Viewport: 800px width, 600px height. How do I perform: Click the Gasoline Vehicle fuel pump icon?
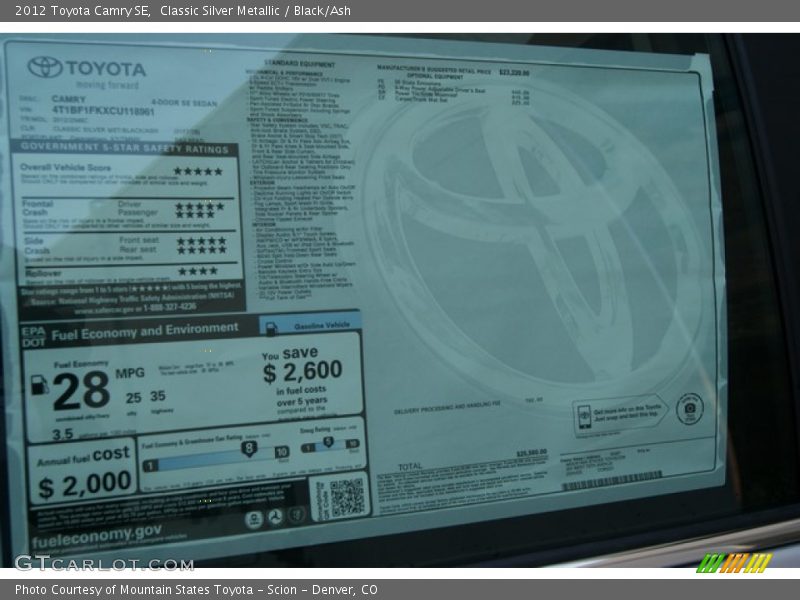[x=270, y=326]
